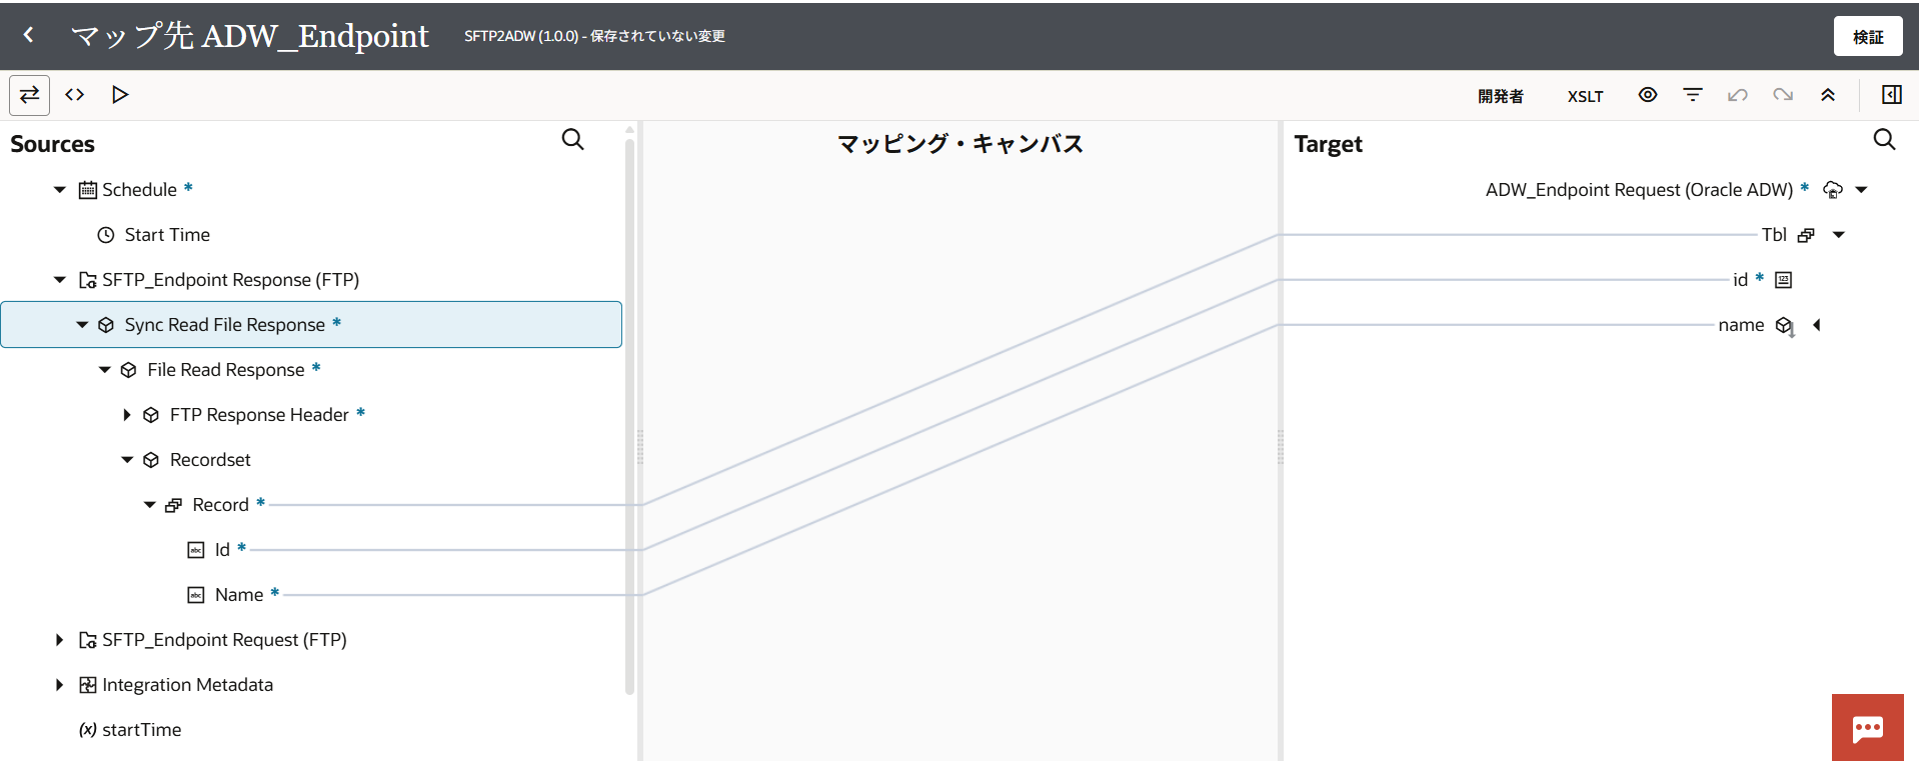Click the ADW cloud icon
The image size is (1919, 761).
(1833, 190)
